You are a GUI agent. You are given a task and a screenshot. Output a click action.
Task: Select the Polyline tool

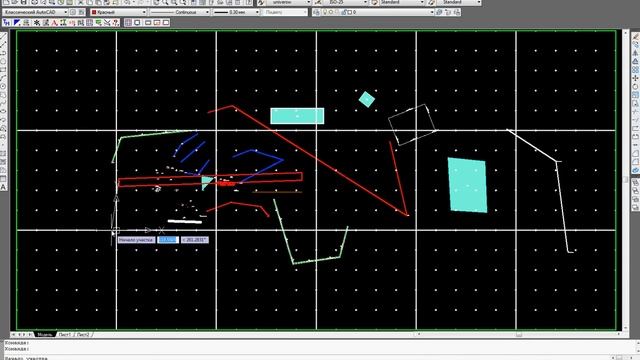point(3,53)
